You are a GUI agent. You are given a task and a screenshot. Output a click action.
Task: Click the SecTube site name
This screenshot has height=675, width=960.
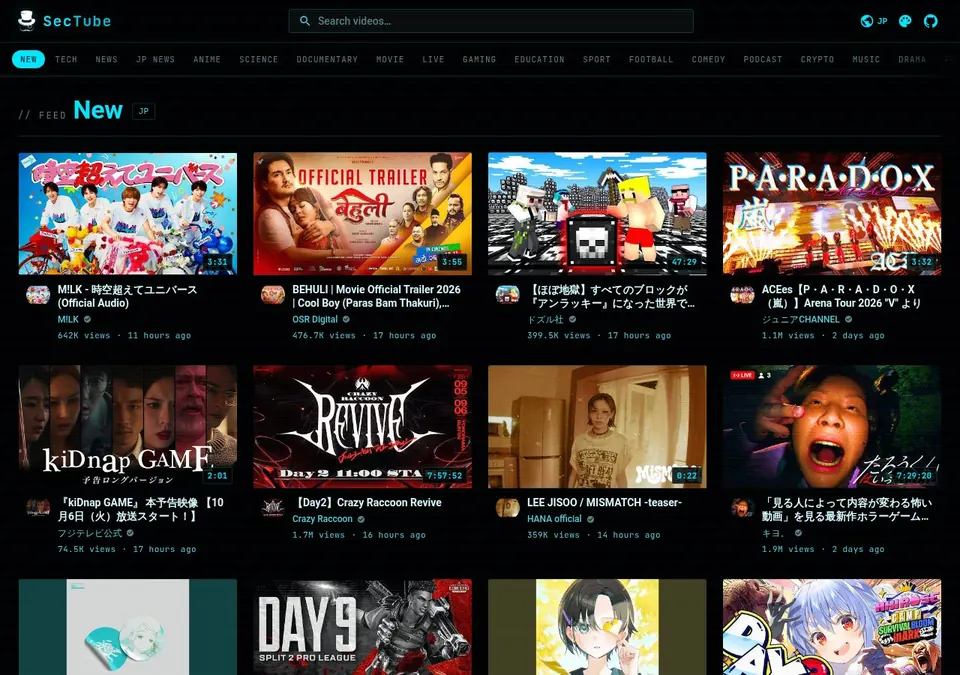77,21
